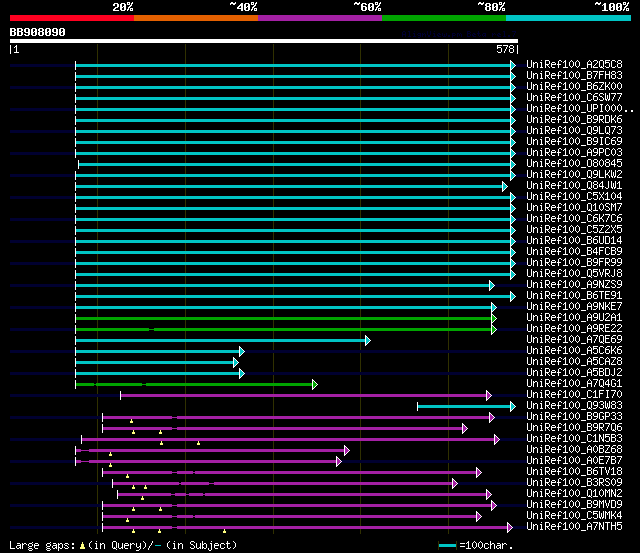Click the red 20% identity legend segment
The image size is (640, 553).
pyautogui.click(x=72, y=18)
